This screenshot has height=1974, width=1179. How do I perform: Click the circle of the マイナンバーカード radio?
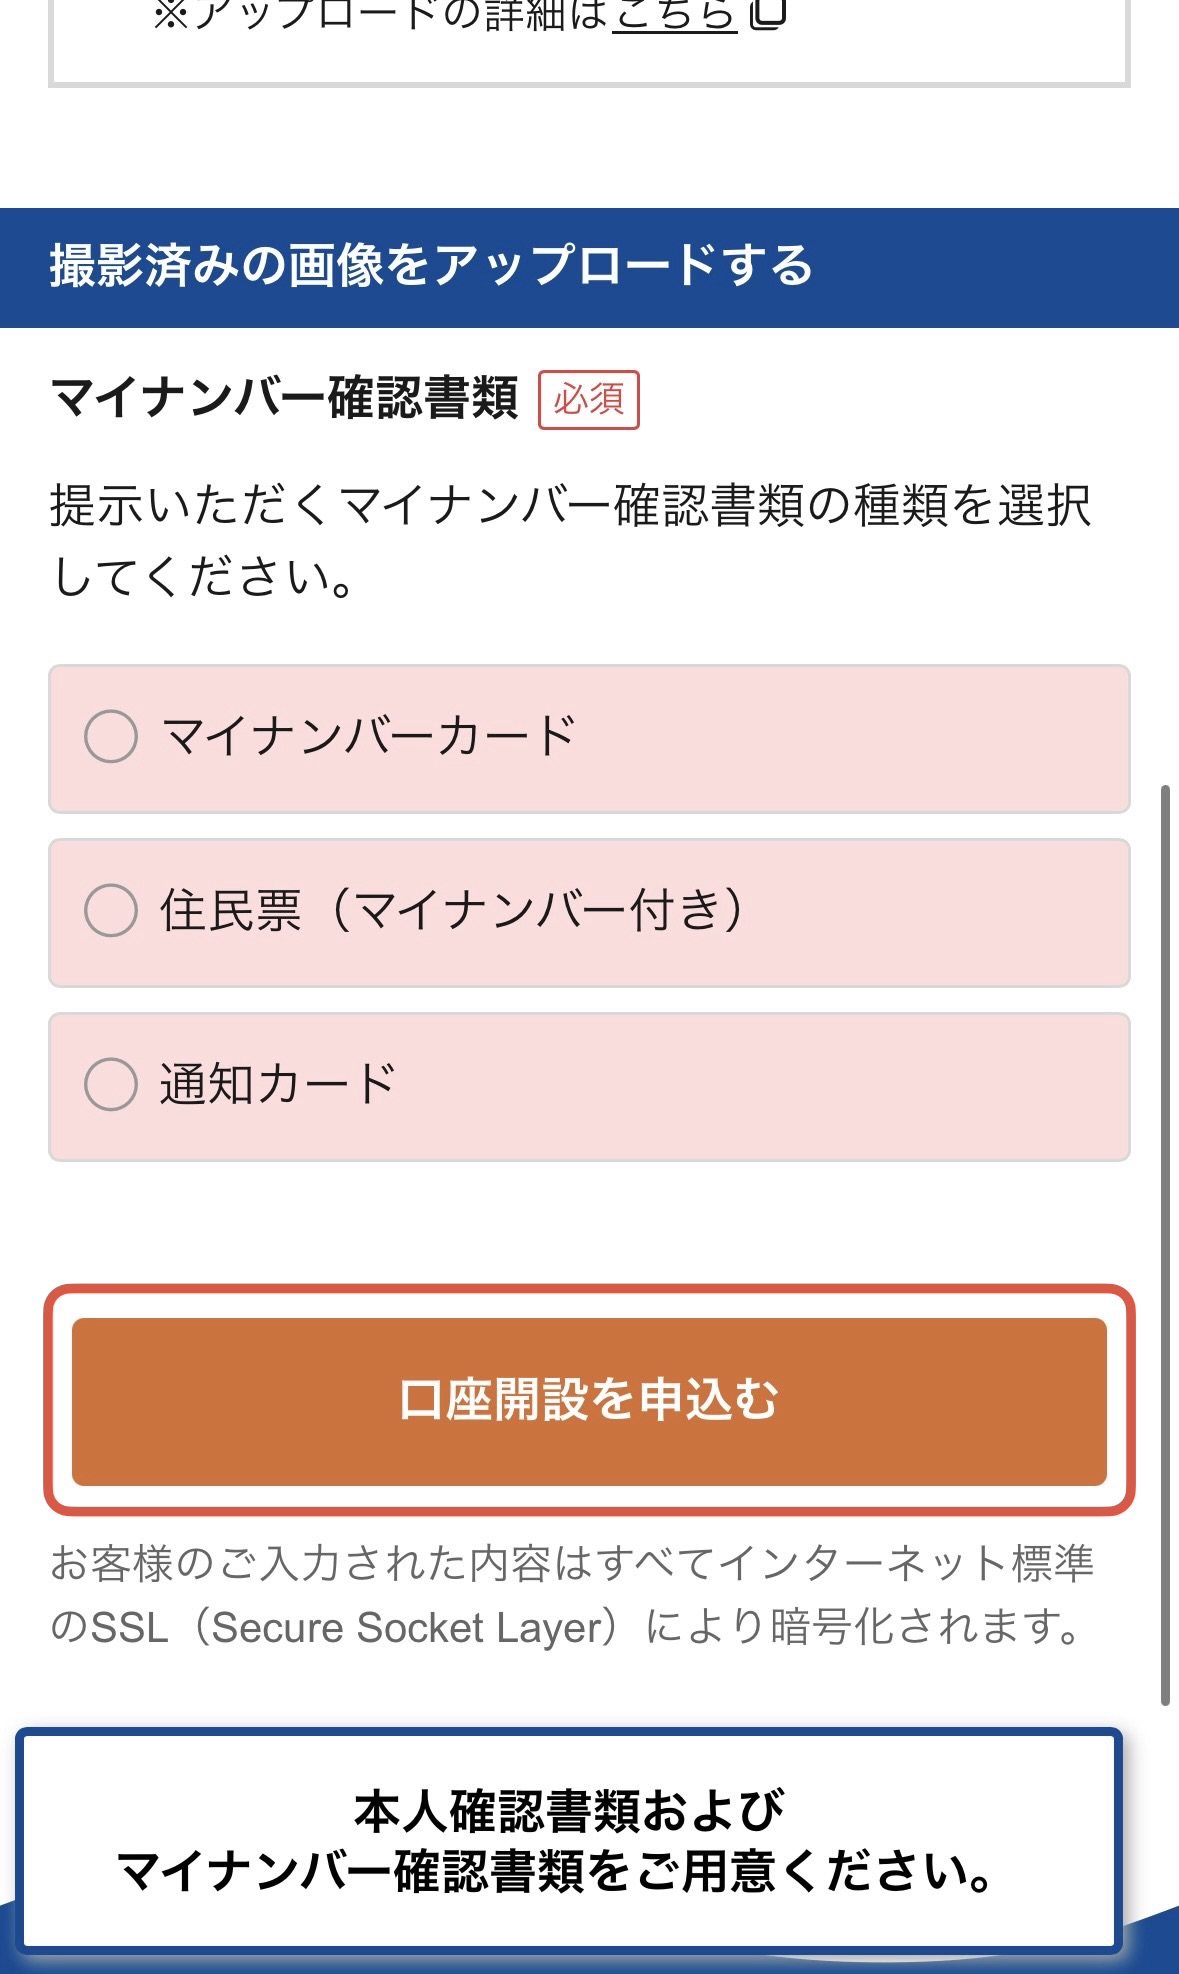(112, 737)
